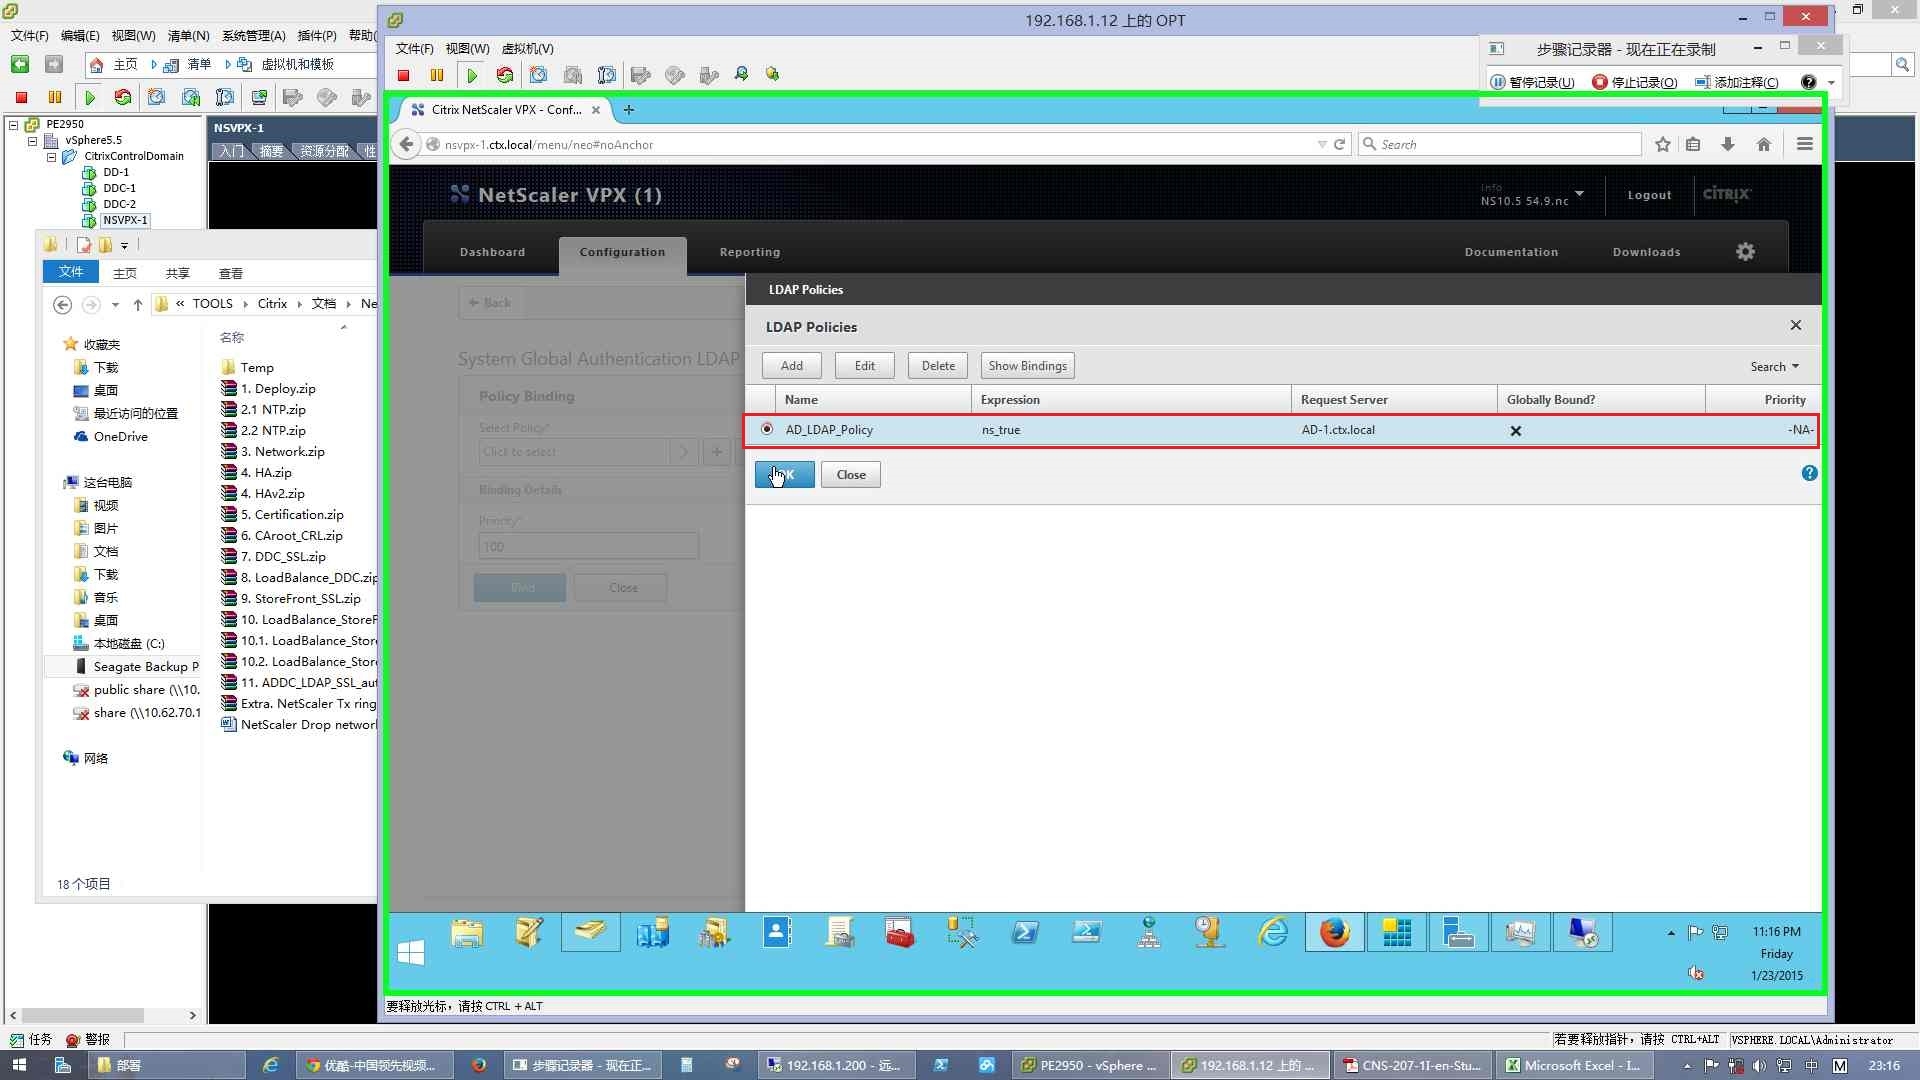
Task: Open Internet Explorer in guest taskbar
Action: (x=1272, y=932)
